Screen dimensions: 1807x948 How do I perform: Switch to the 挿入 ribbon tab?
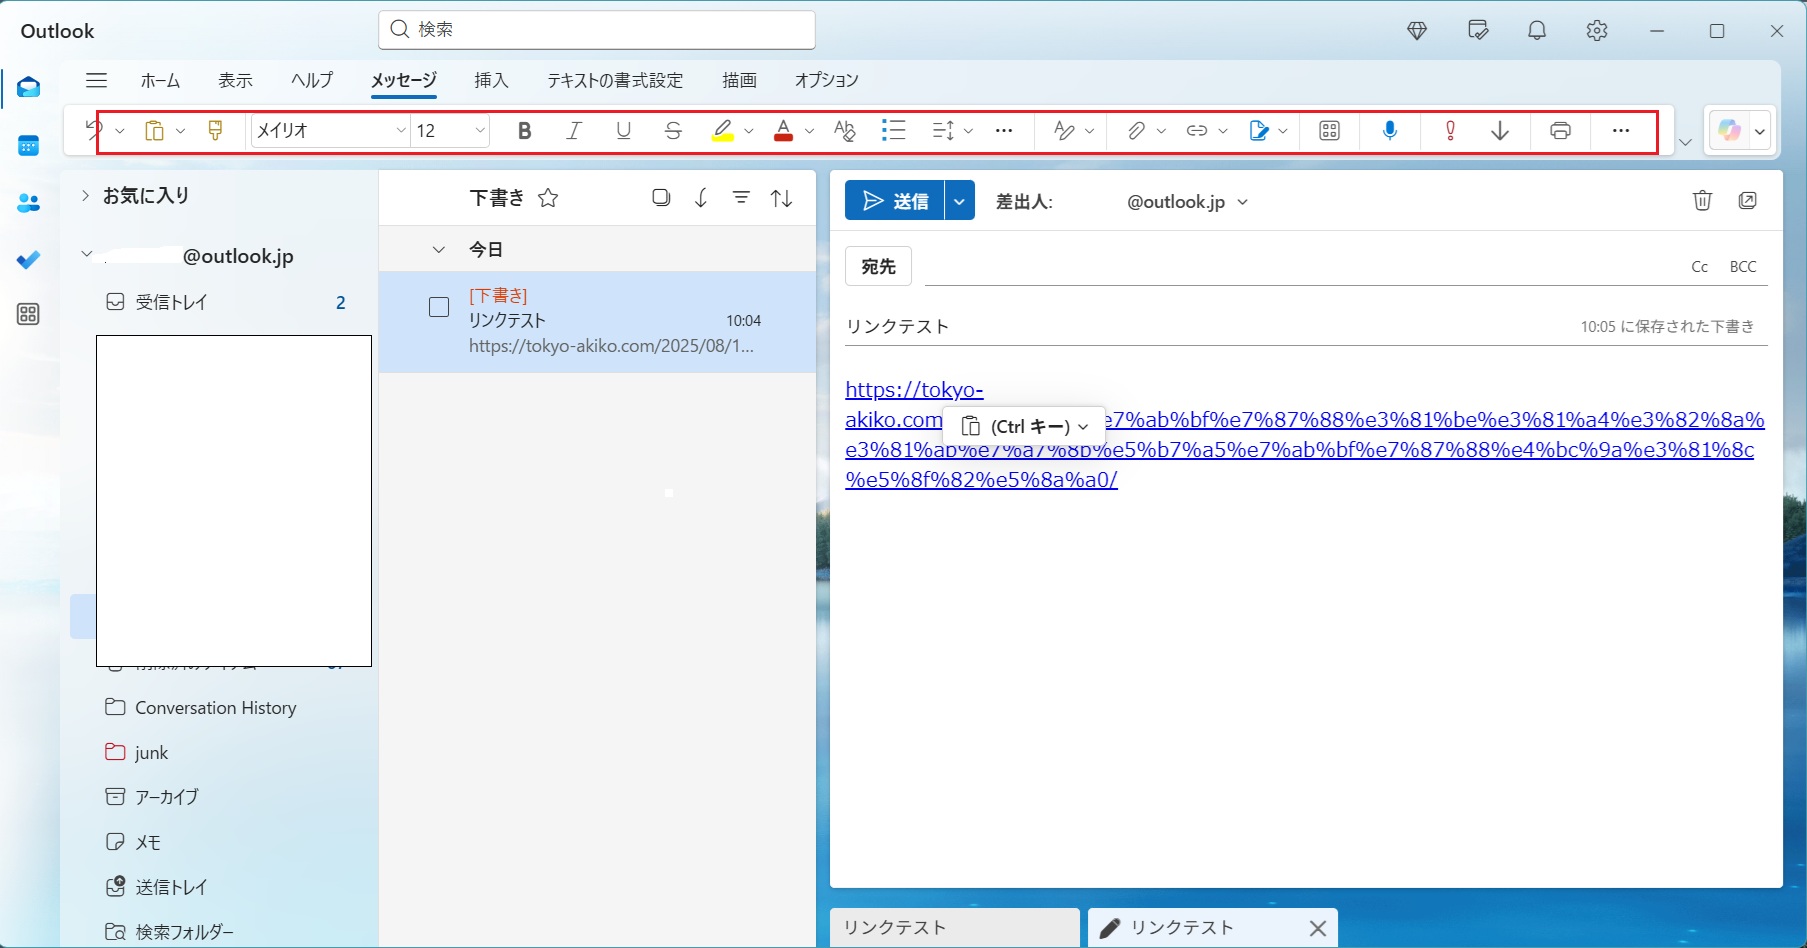click(x=491, y=80)
